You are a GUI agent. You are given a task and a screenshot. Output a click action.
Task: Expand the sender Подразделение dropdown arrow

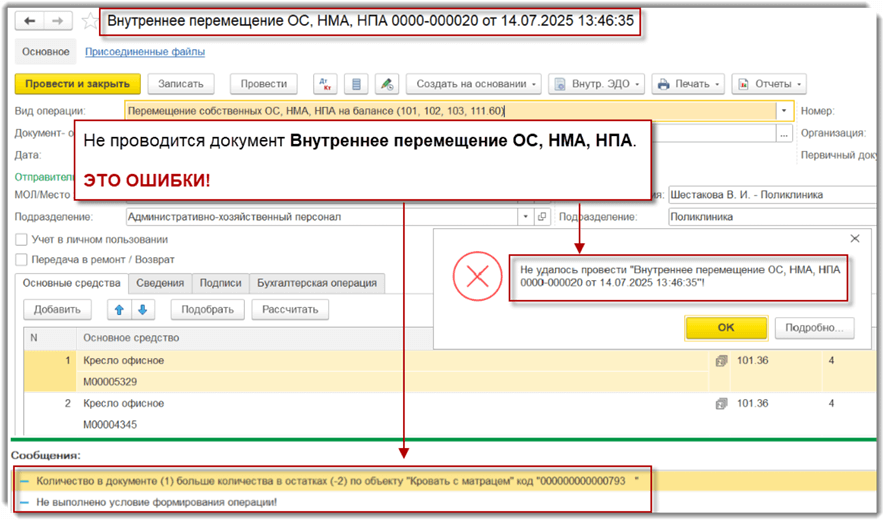525,217
